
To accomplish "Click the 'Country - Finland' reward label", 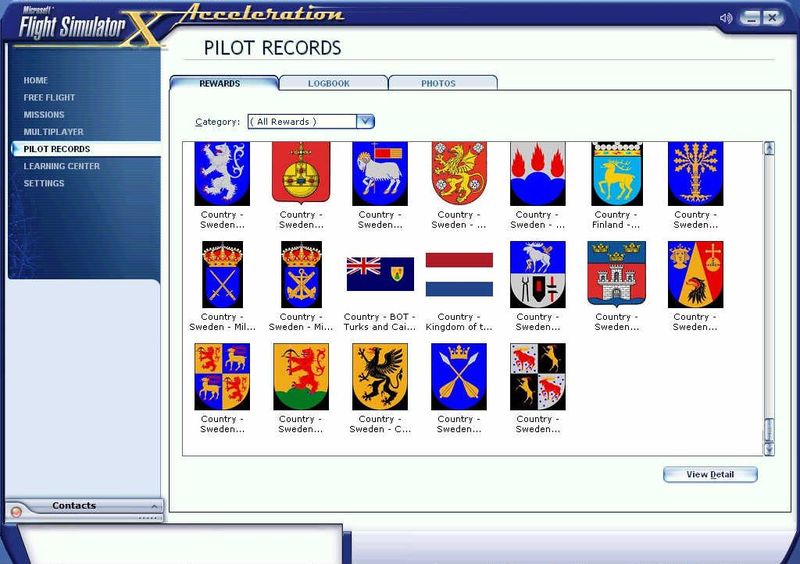I will (616, 220).
